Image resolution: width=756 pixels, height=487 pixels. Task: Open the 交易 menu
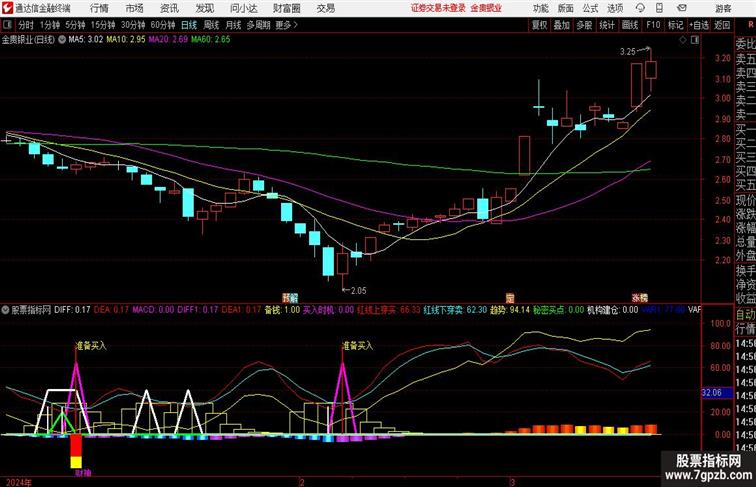pyautogui.click(x=326, y=8)
